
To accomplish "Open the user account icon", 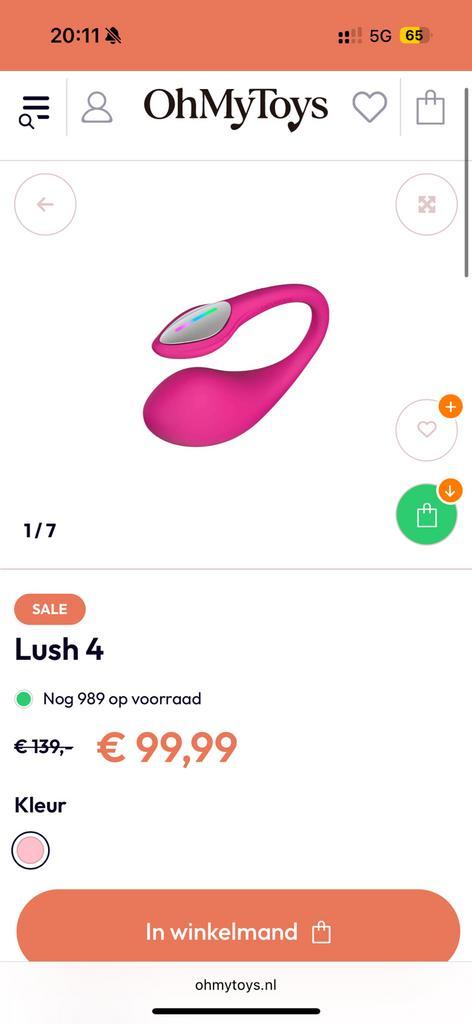I will pyautogui.click(x=97, y=108).
